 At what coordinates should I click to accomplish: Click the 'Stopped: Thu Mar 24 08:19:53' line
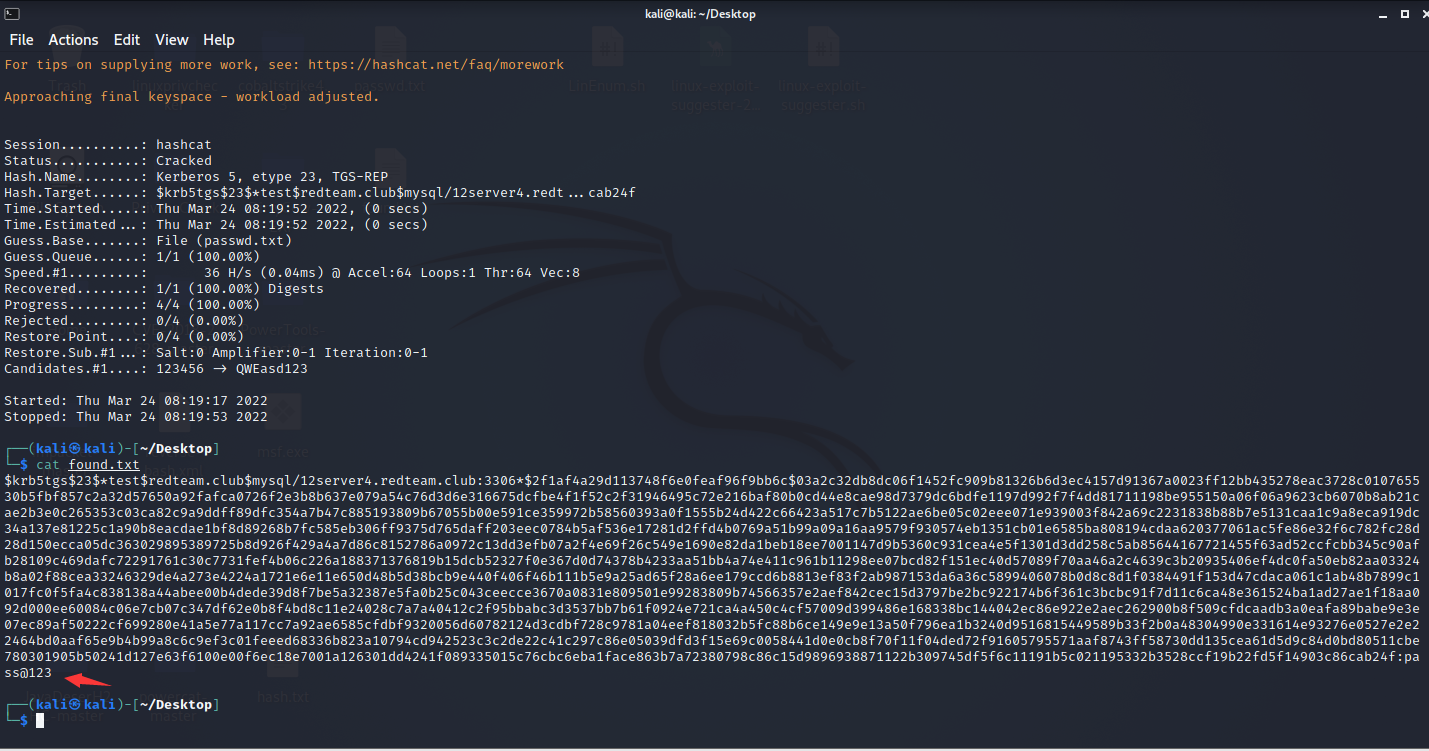(136, 416)
